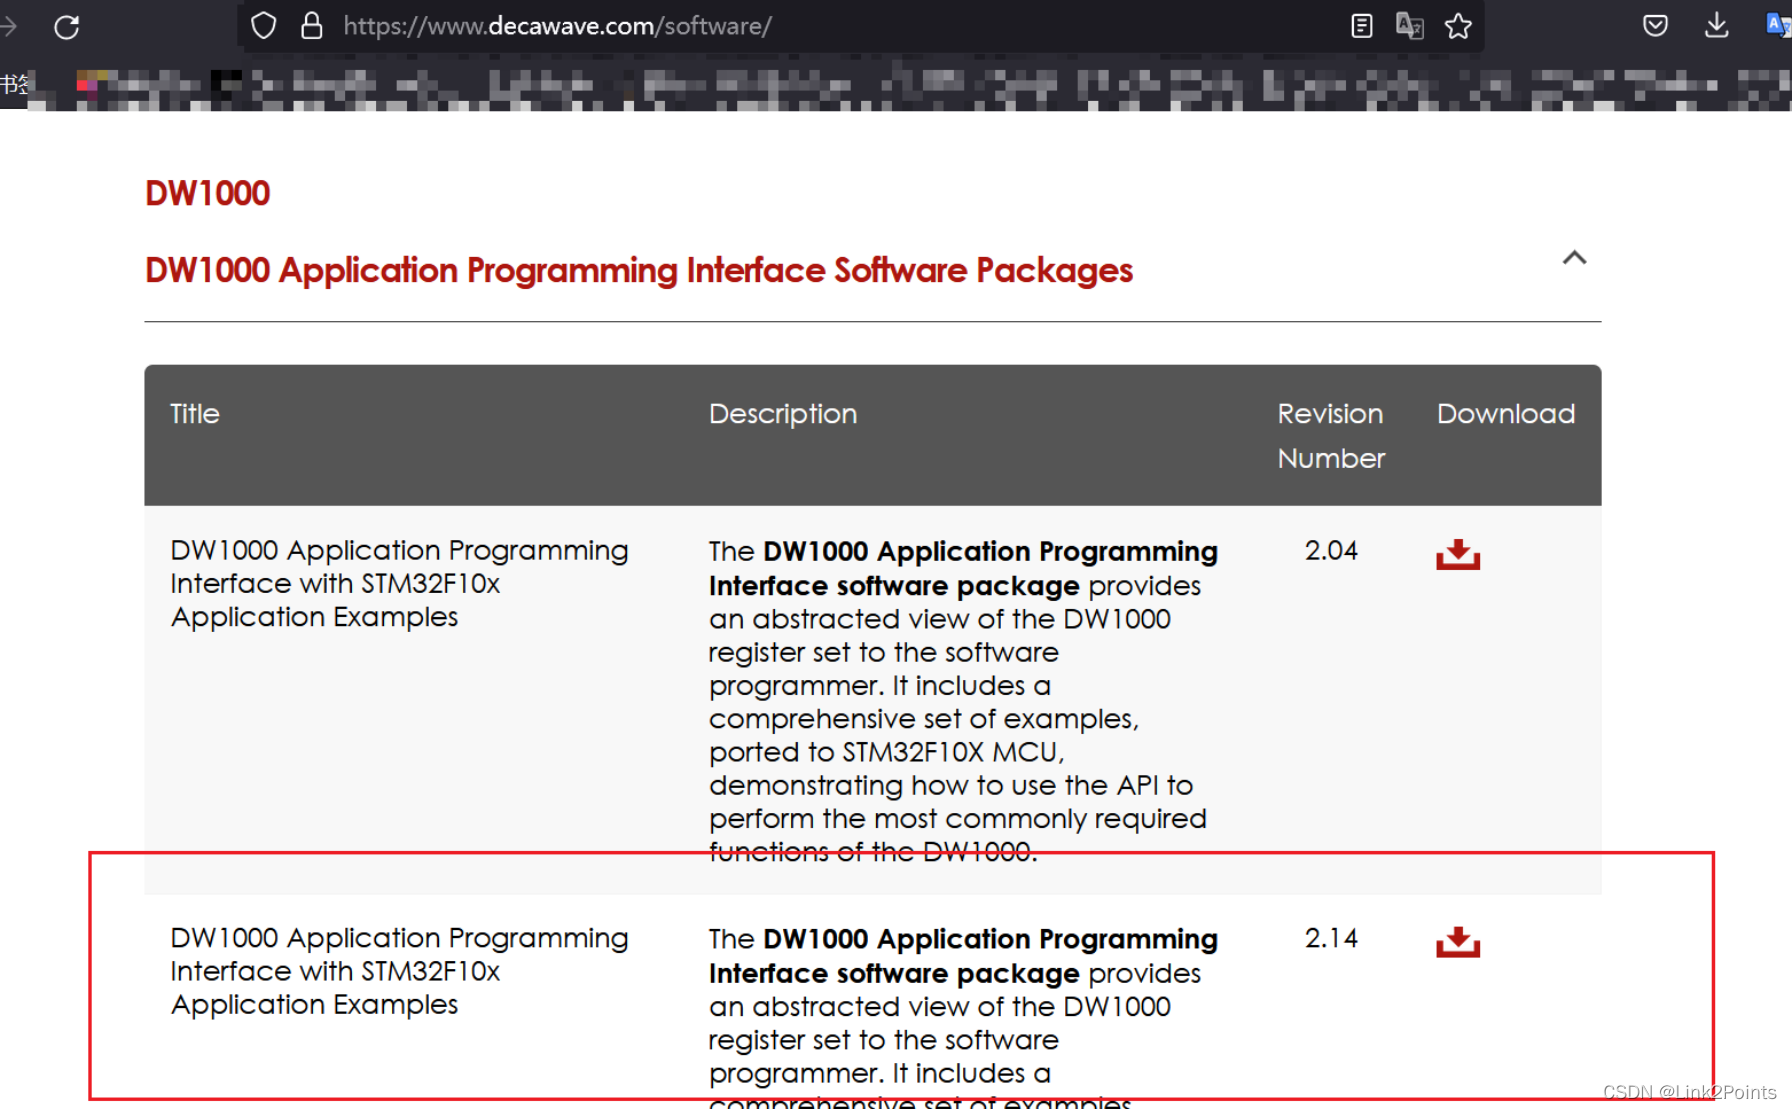Viewport: 1792px width, 1109px height.
Task: Click the Description column header
Action: tap(783, 414)
